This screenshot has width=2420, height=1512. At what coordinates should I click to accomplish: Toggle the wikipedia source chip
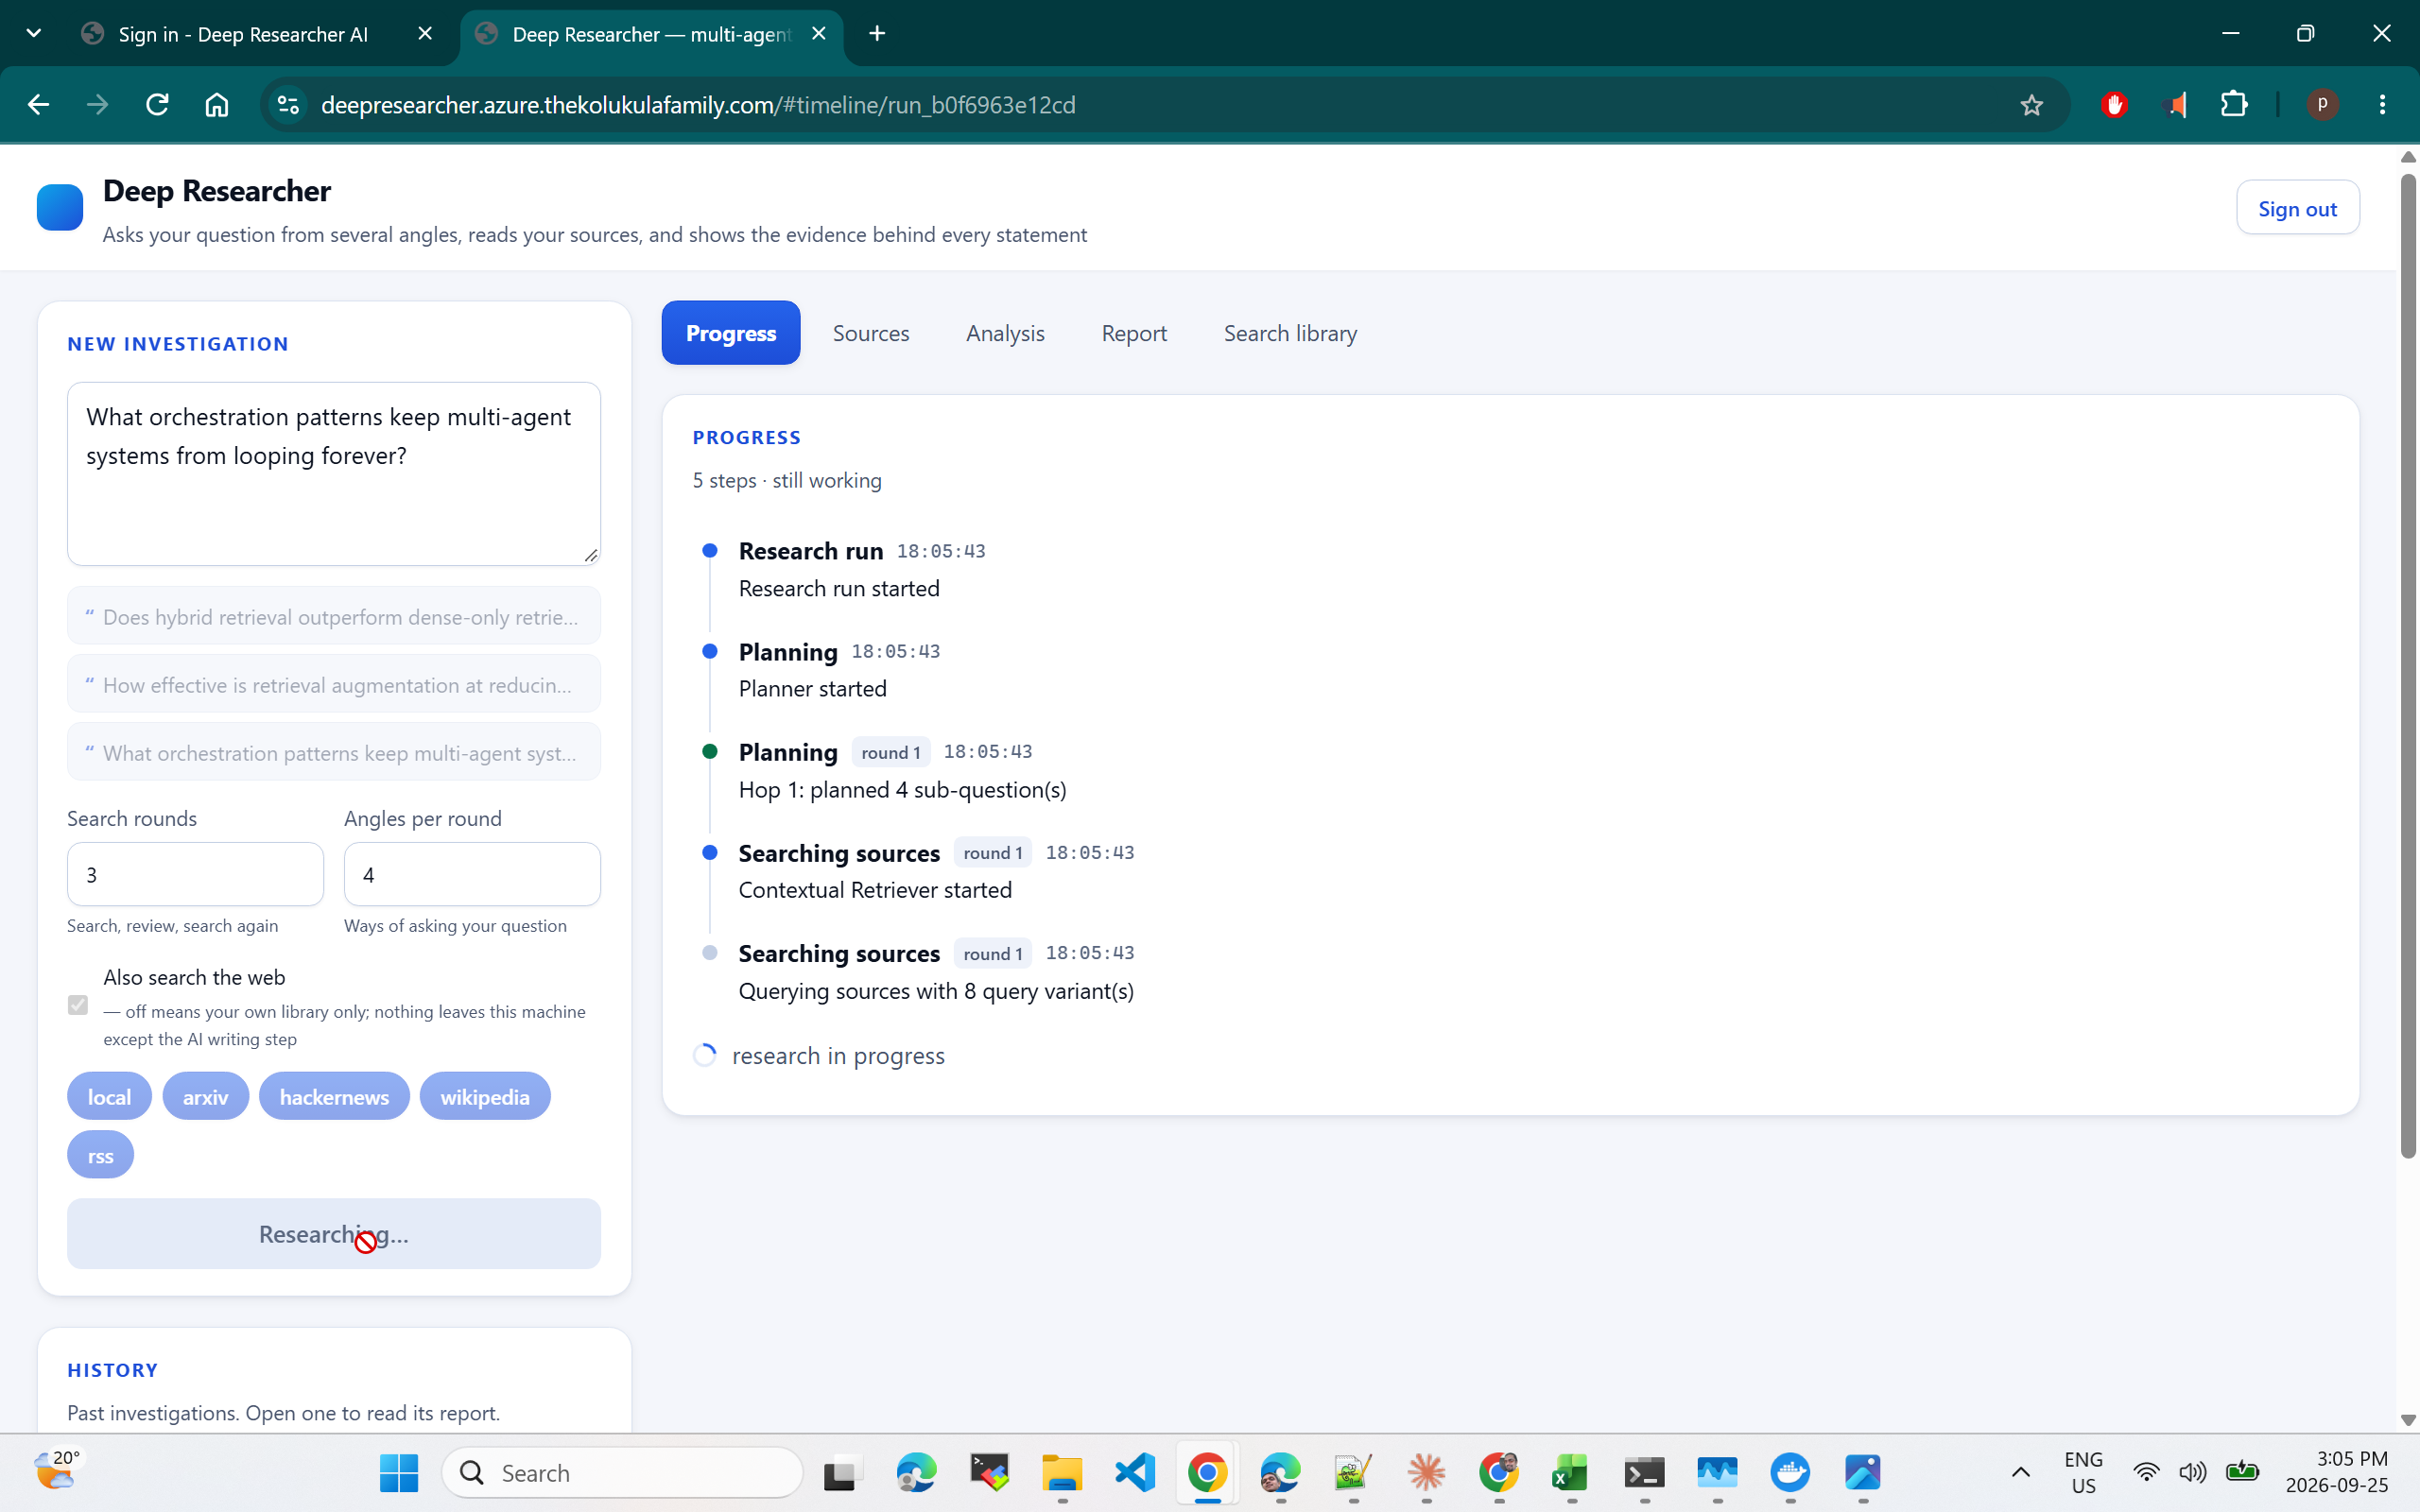coord(485,1096)
